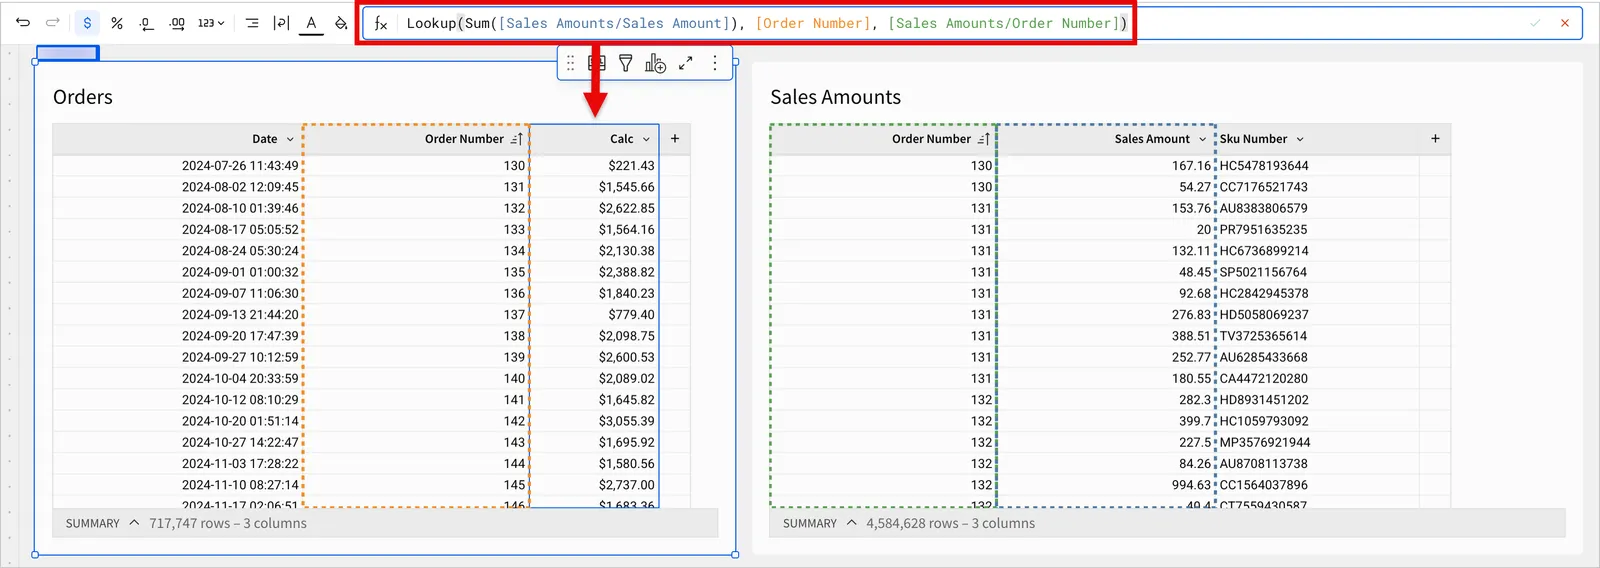Click Orders row count 717,747 rows

pyautogui.click(x=189, y=523)
